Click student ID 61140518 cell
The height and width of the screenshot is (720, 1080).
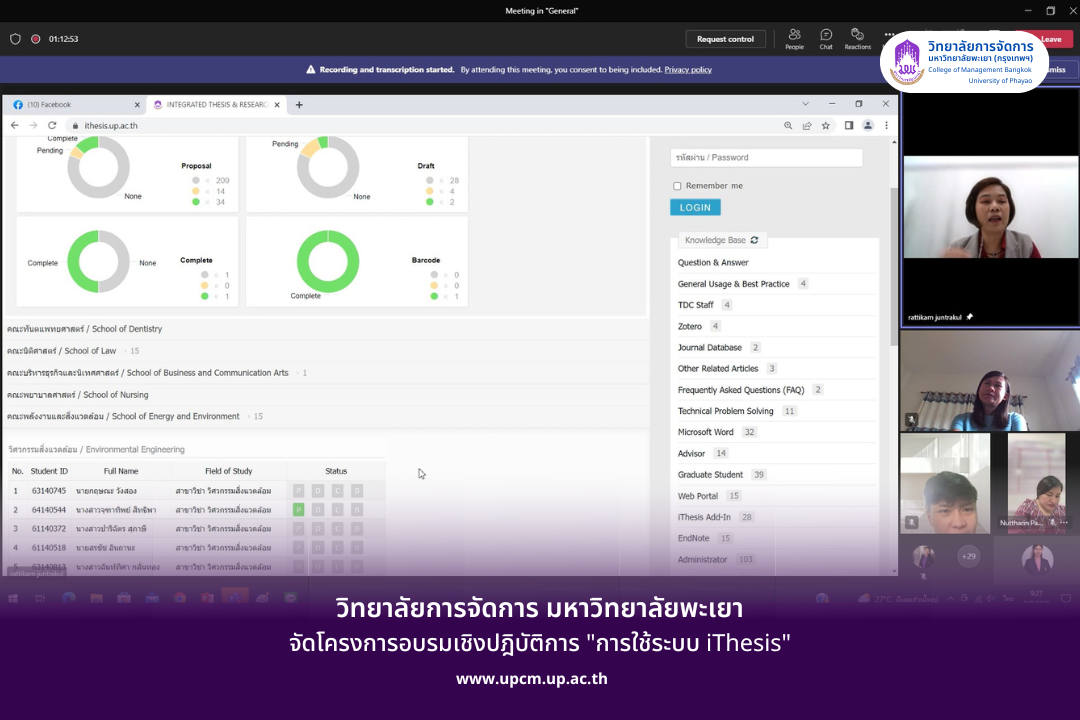pyautogui.click(x=49, y=548)
